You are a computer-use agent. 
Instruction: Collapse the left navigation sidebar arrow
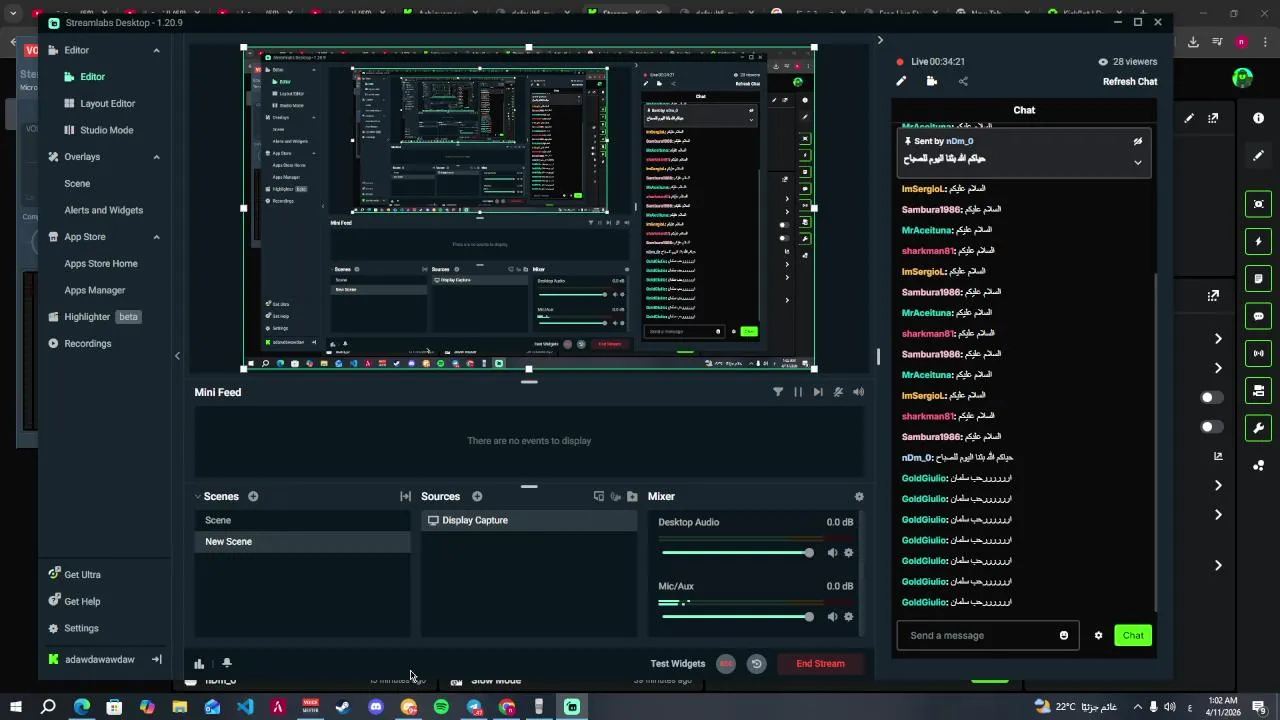[x=177, y=355]
